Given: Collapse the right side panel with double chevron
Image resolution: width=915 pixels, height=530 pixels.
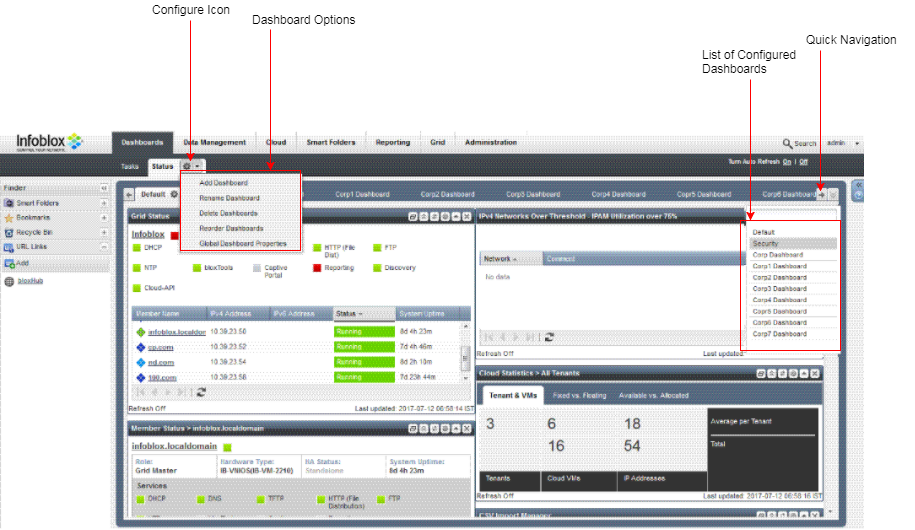Looking at the screenshot, I should pyautogui.click(x=858, y=184).
